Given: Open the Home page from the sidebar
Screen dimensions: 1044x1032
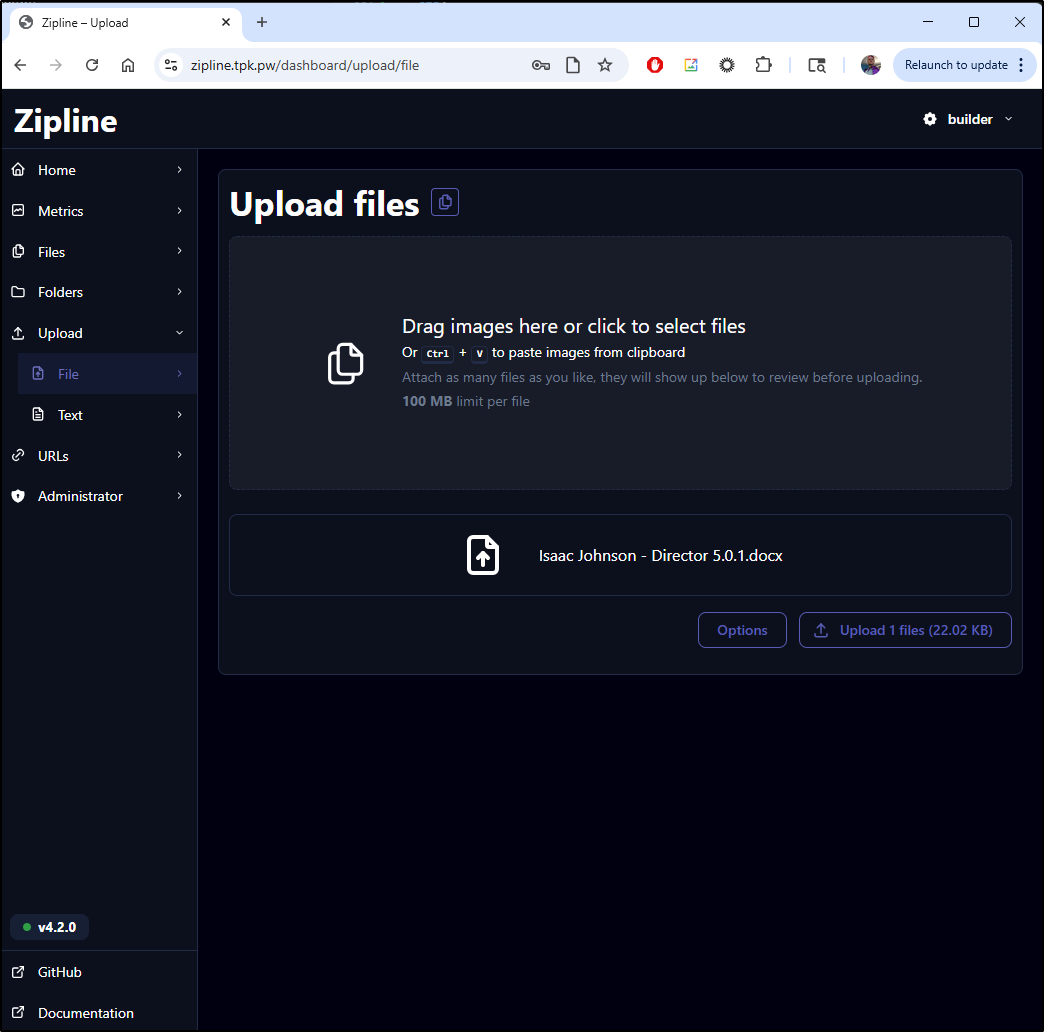Looking at the screenshot, I should tap(99, 170).
